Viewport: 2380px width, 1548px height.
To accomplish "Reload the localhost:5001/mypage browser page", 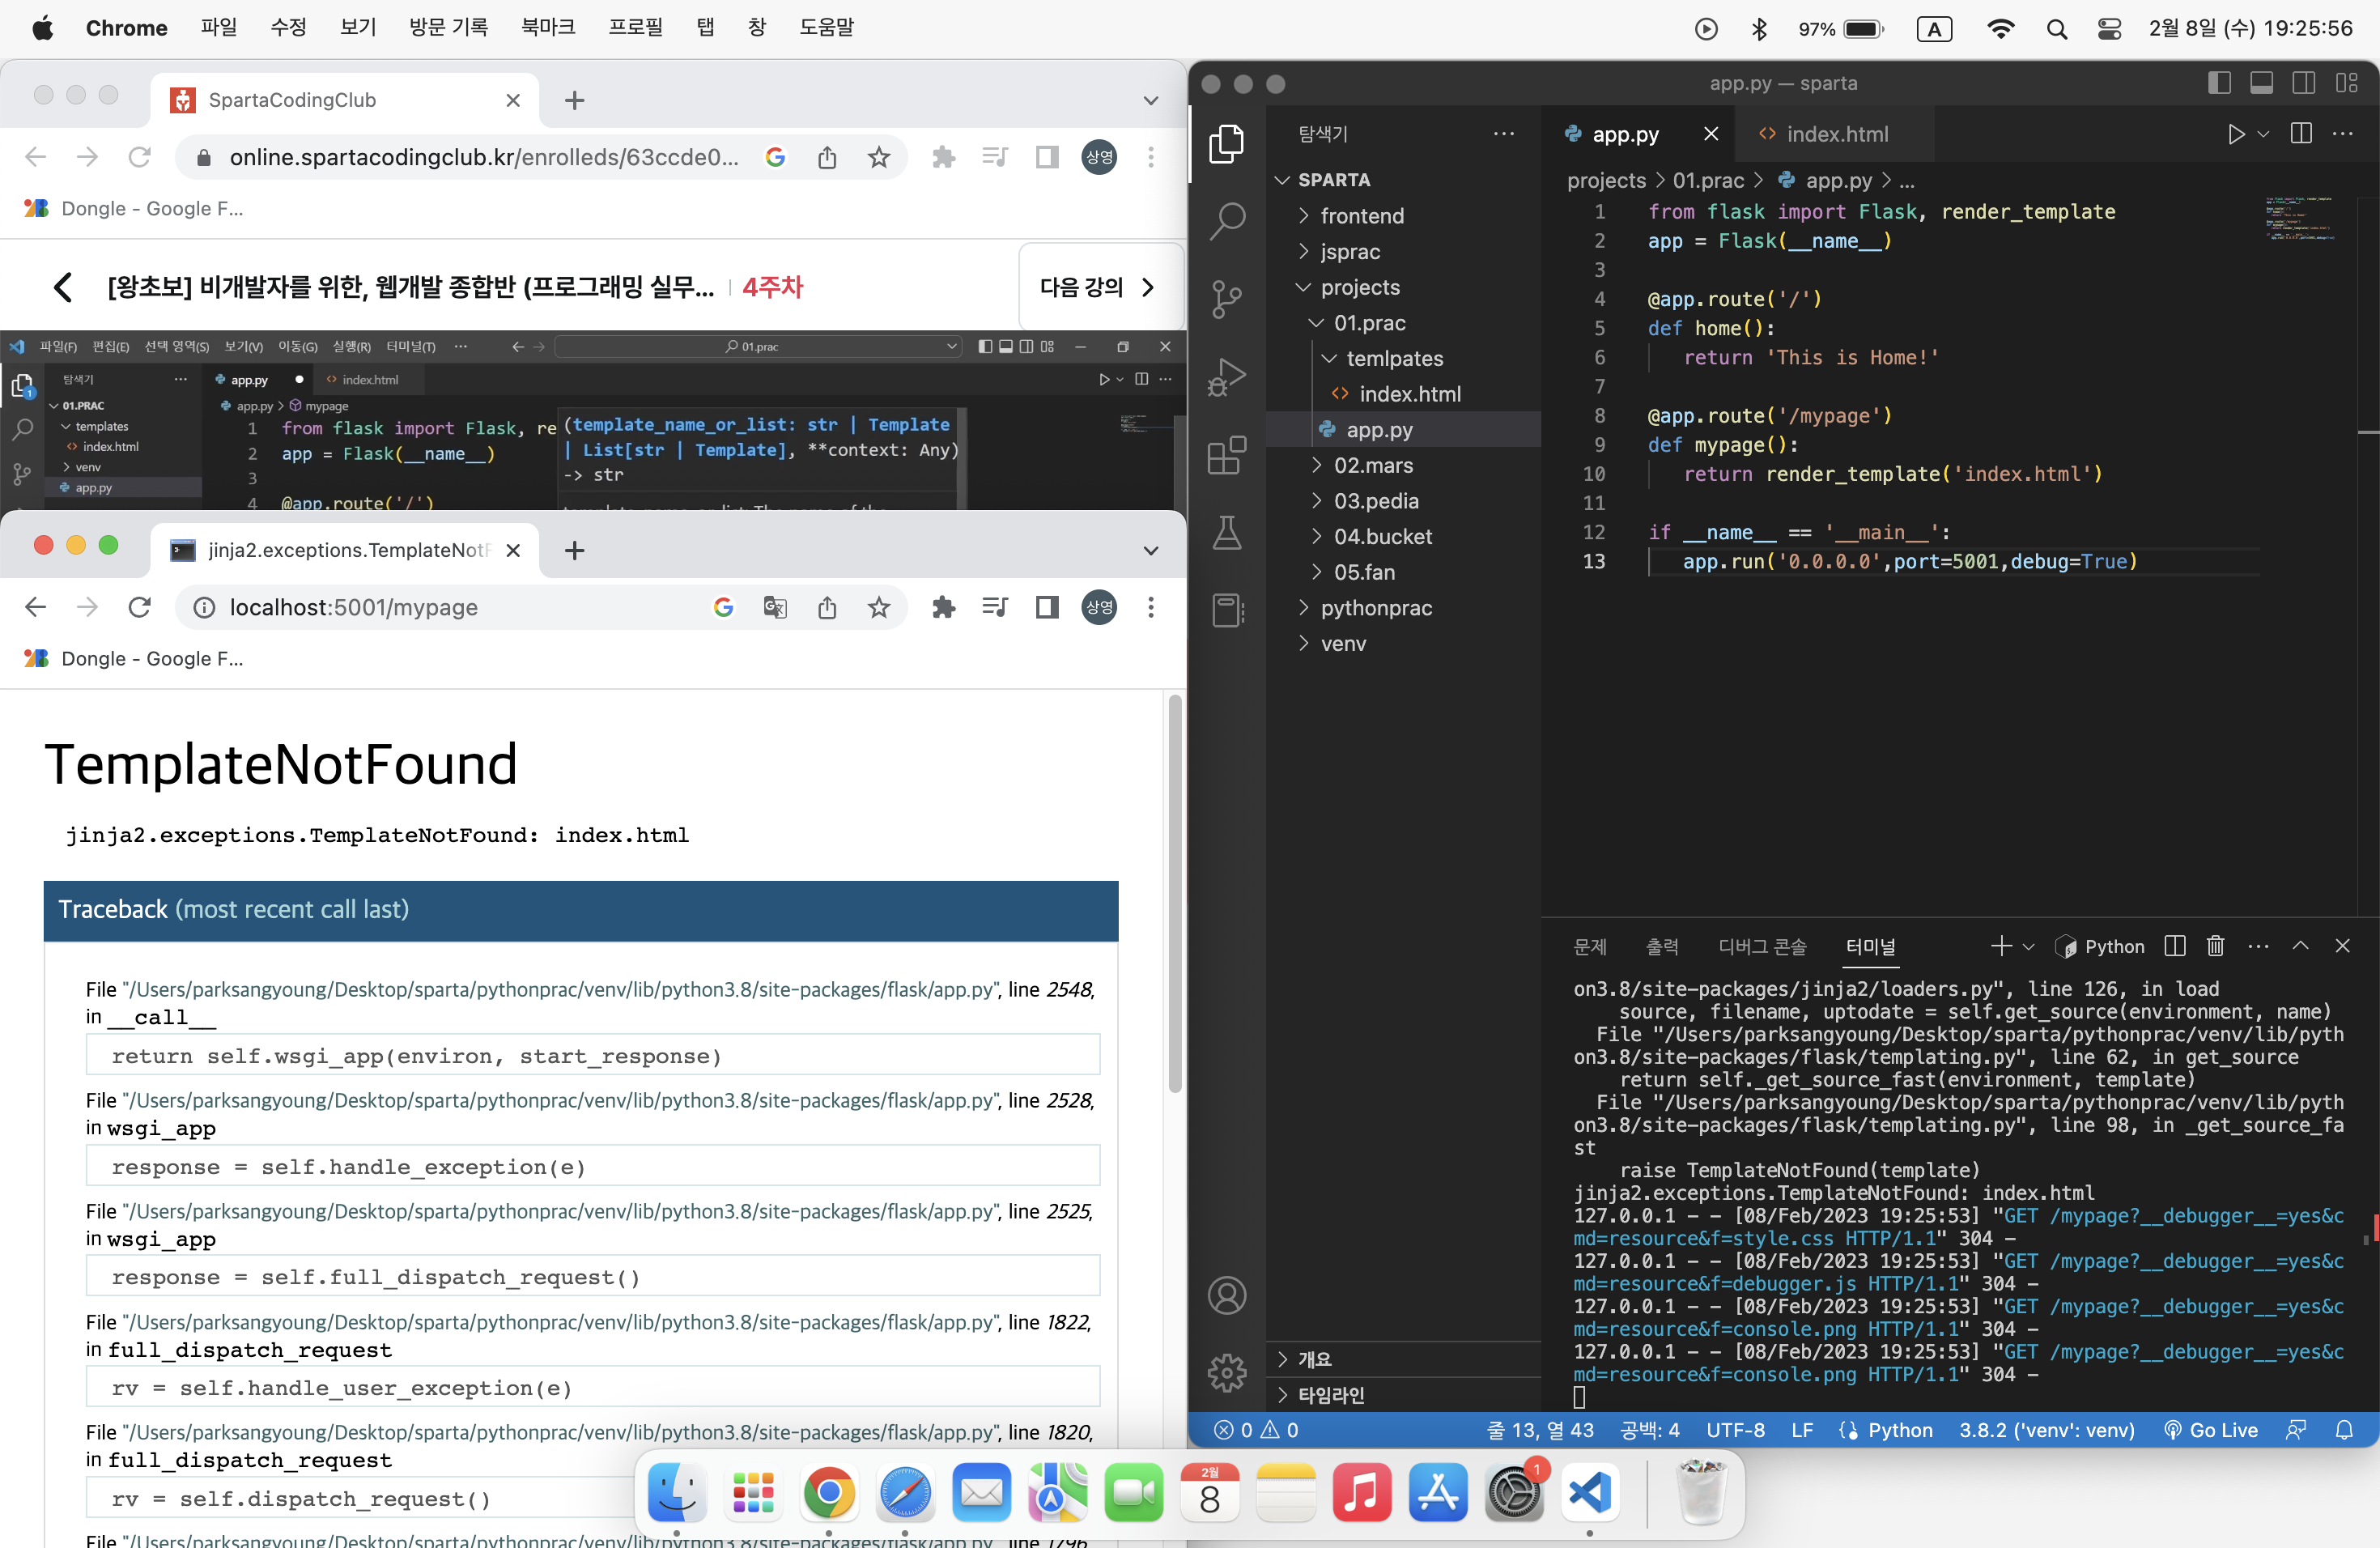I will (x=139, y=607).
